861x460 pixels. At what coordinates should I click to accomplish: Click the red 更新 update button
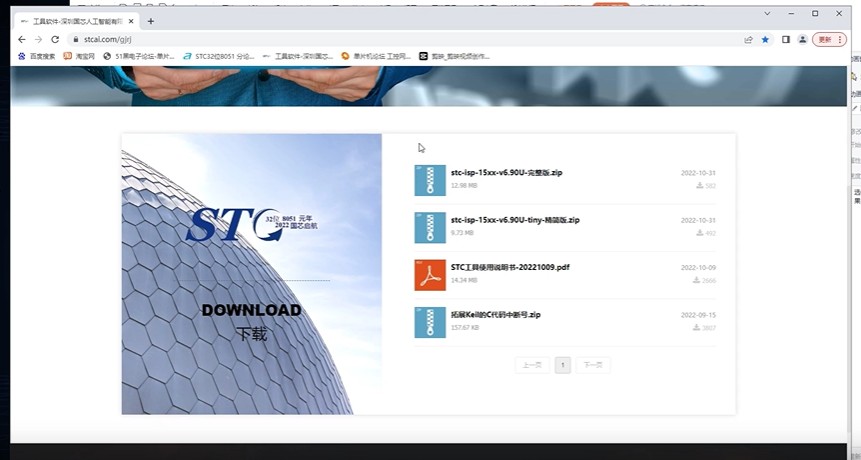(829, 40)
